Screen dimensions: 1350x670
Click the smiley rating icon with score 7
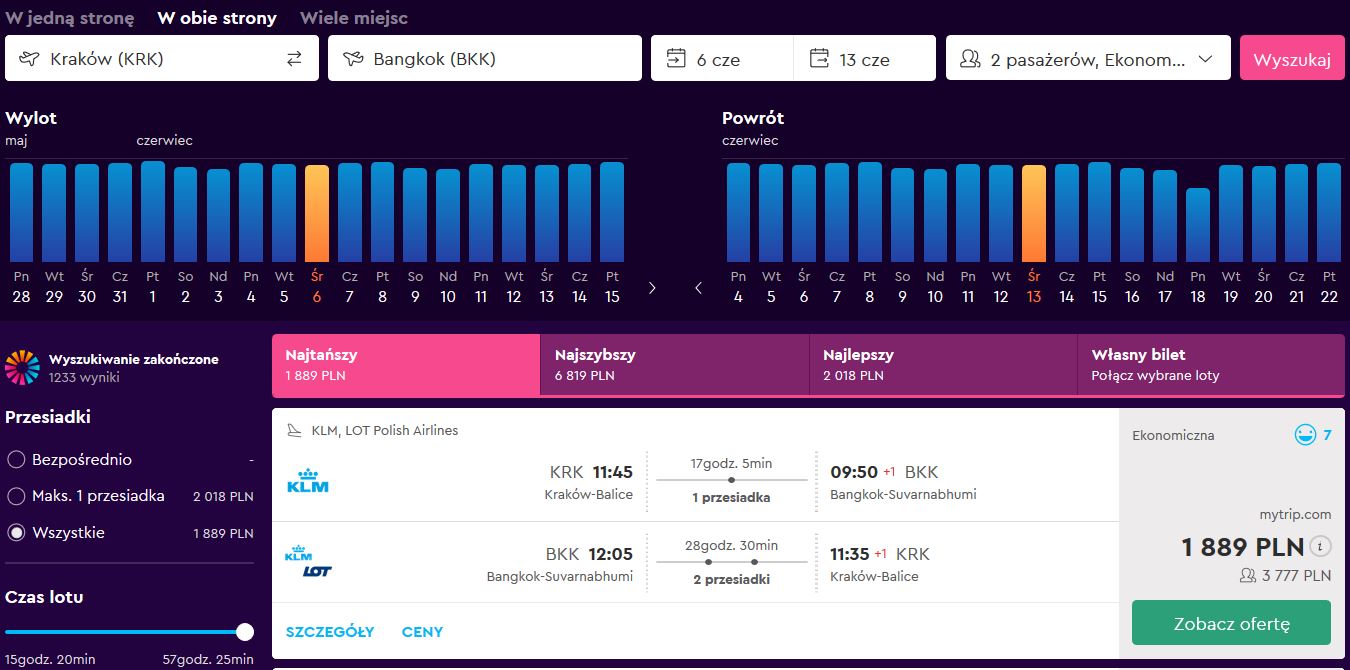[1305, 435]
